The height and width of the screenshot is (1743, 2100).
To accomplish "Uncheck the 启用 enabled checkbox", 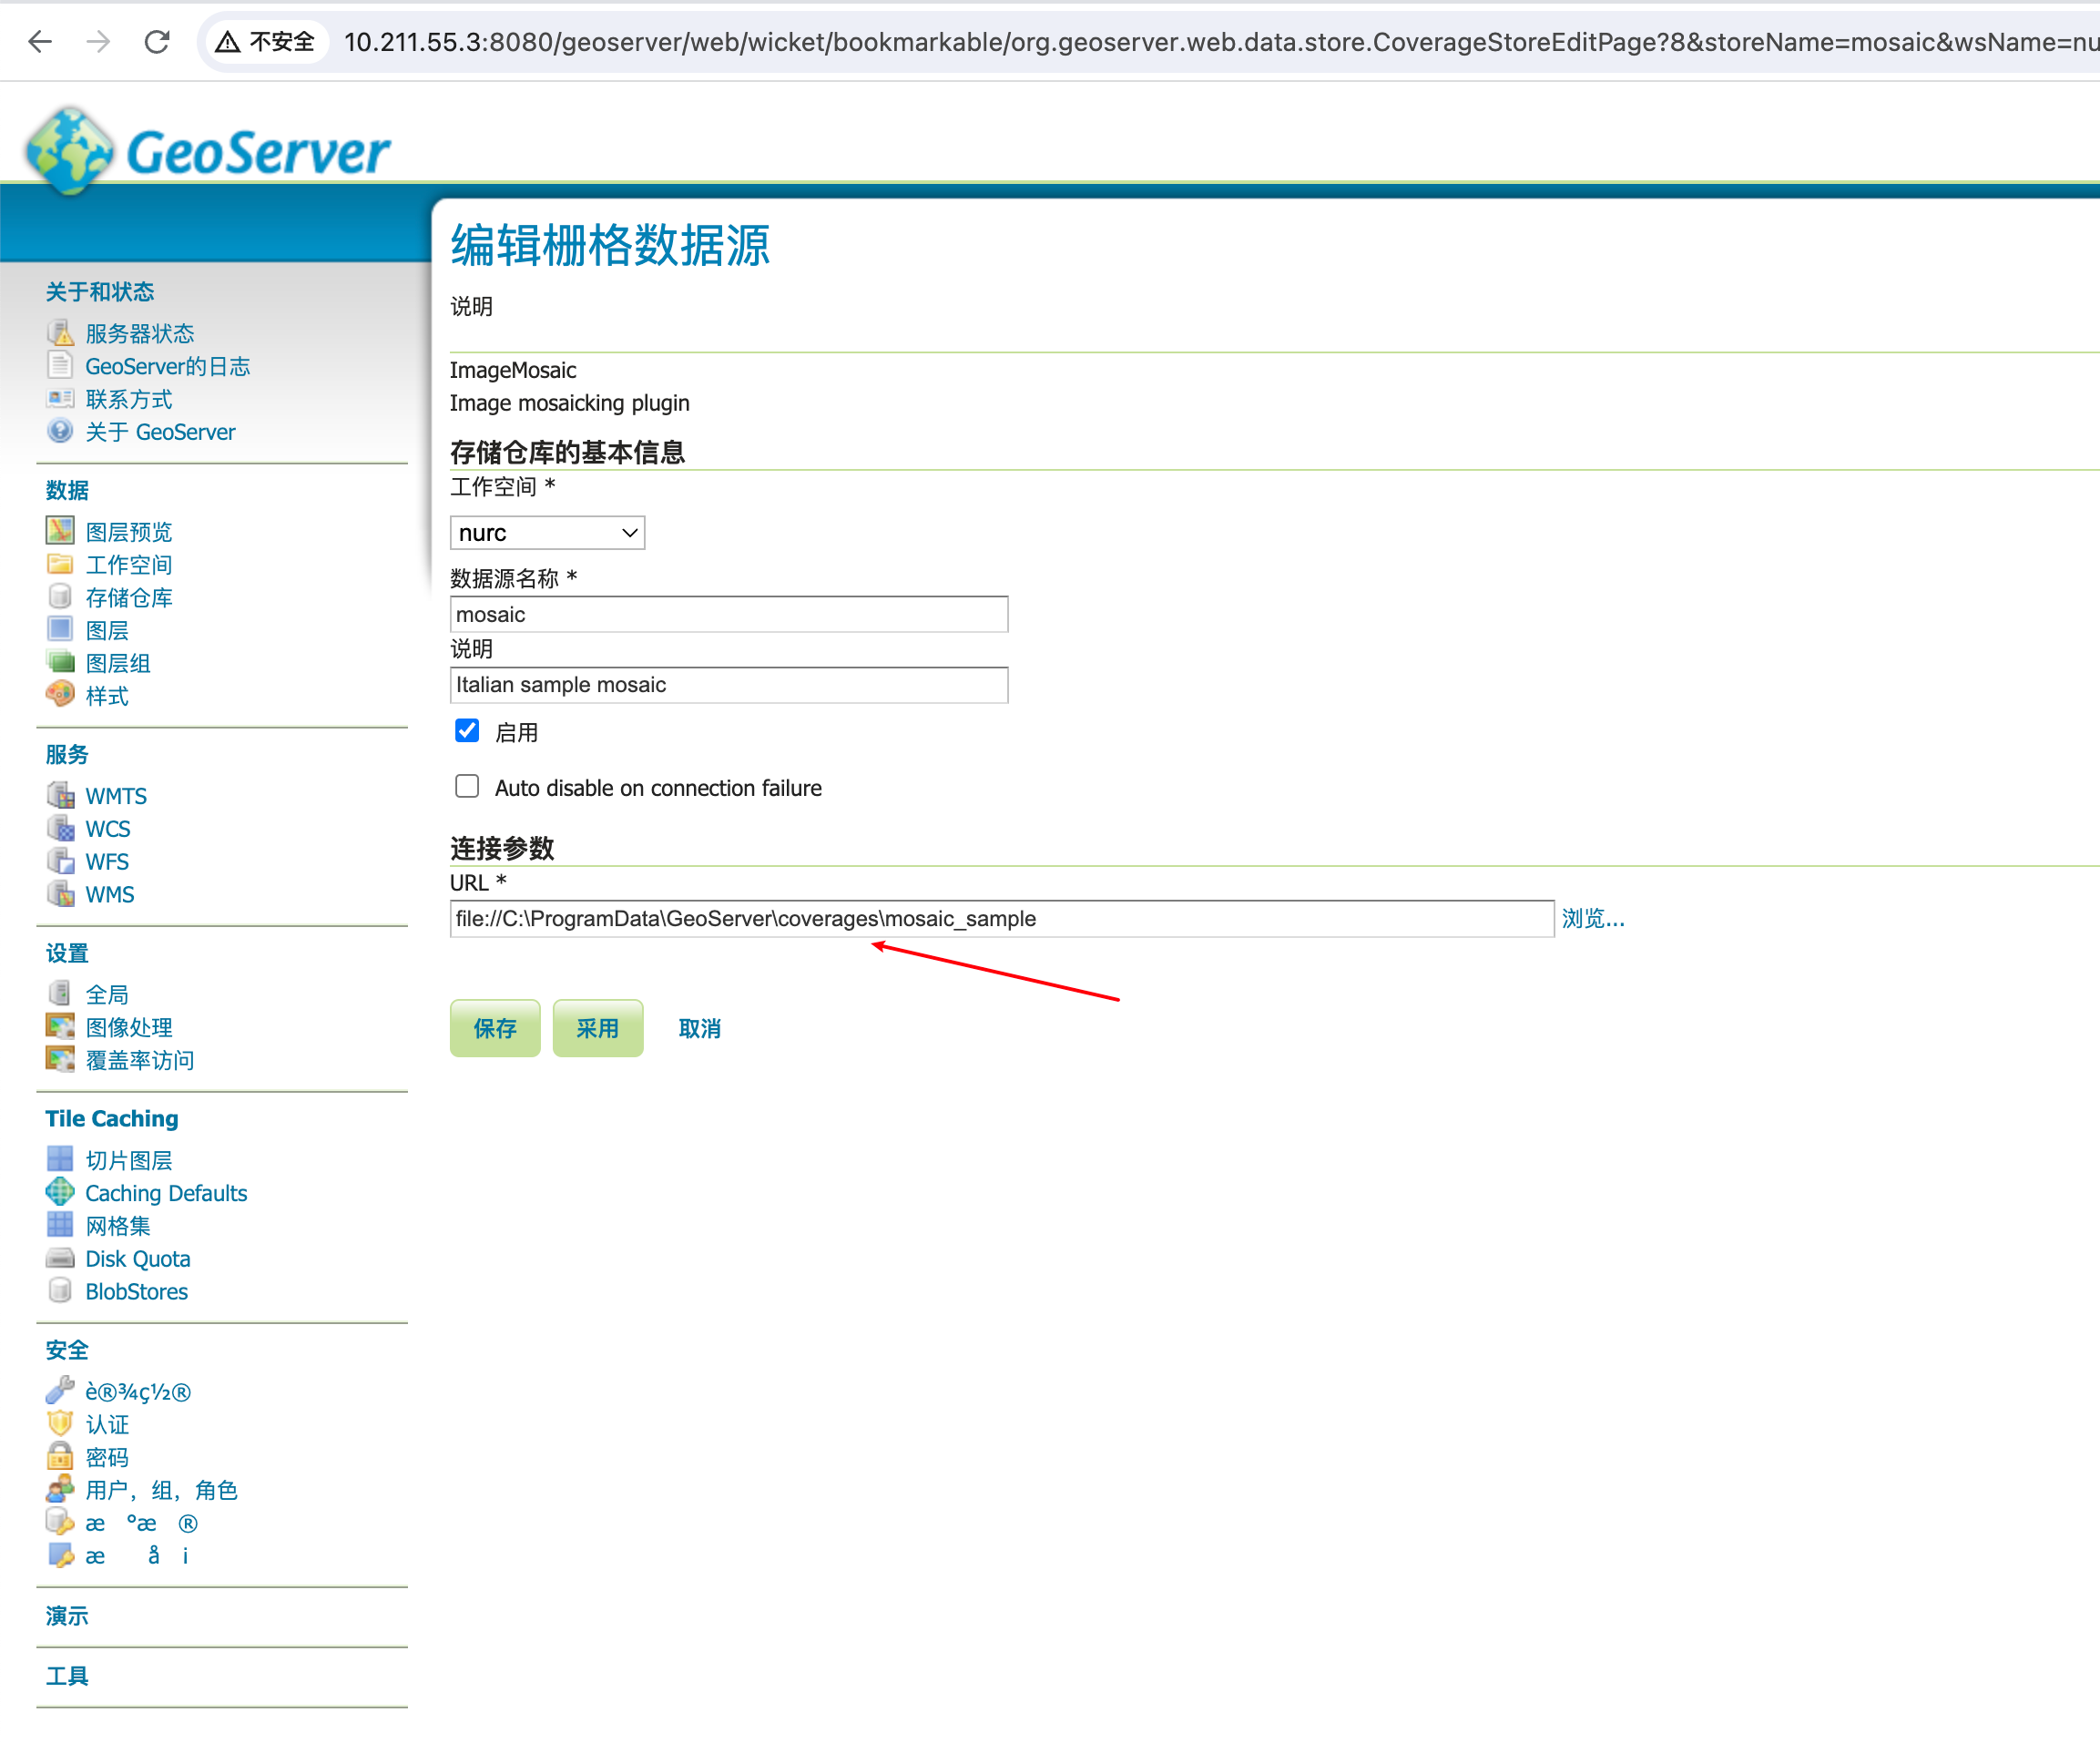I will (467, 731).
